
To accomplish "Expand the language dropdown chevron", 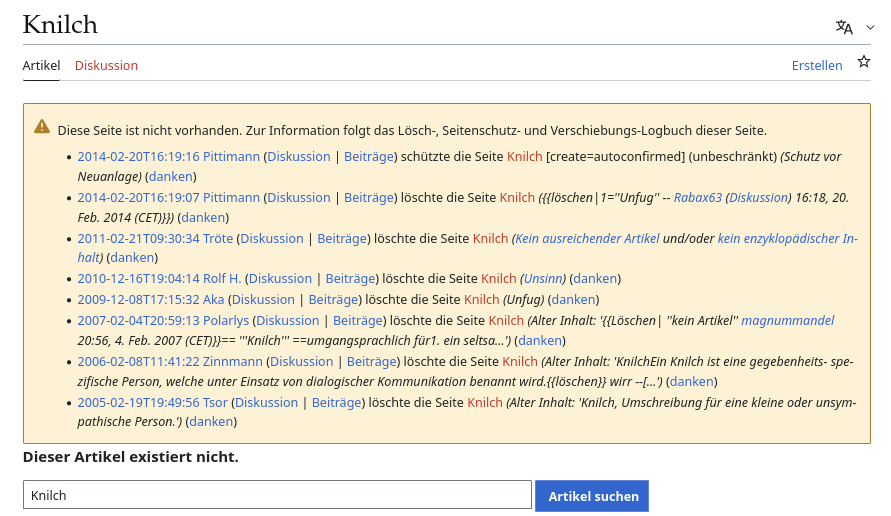I will [870, 27].
